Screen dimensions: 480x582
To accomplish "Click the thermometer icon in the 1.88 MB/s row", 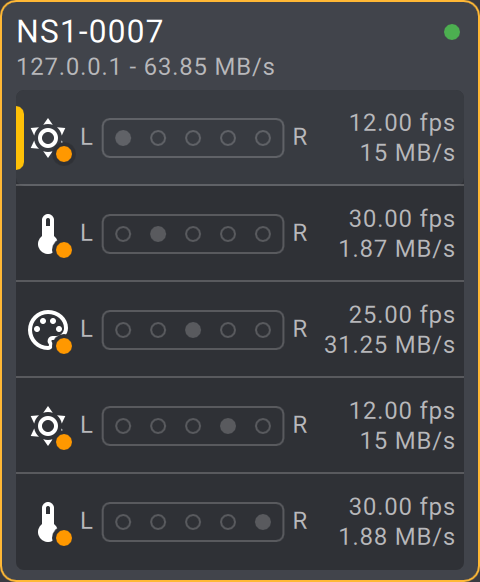I will tap(48, 521).
